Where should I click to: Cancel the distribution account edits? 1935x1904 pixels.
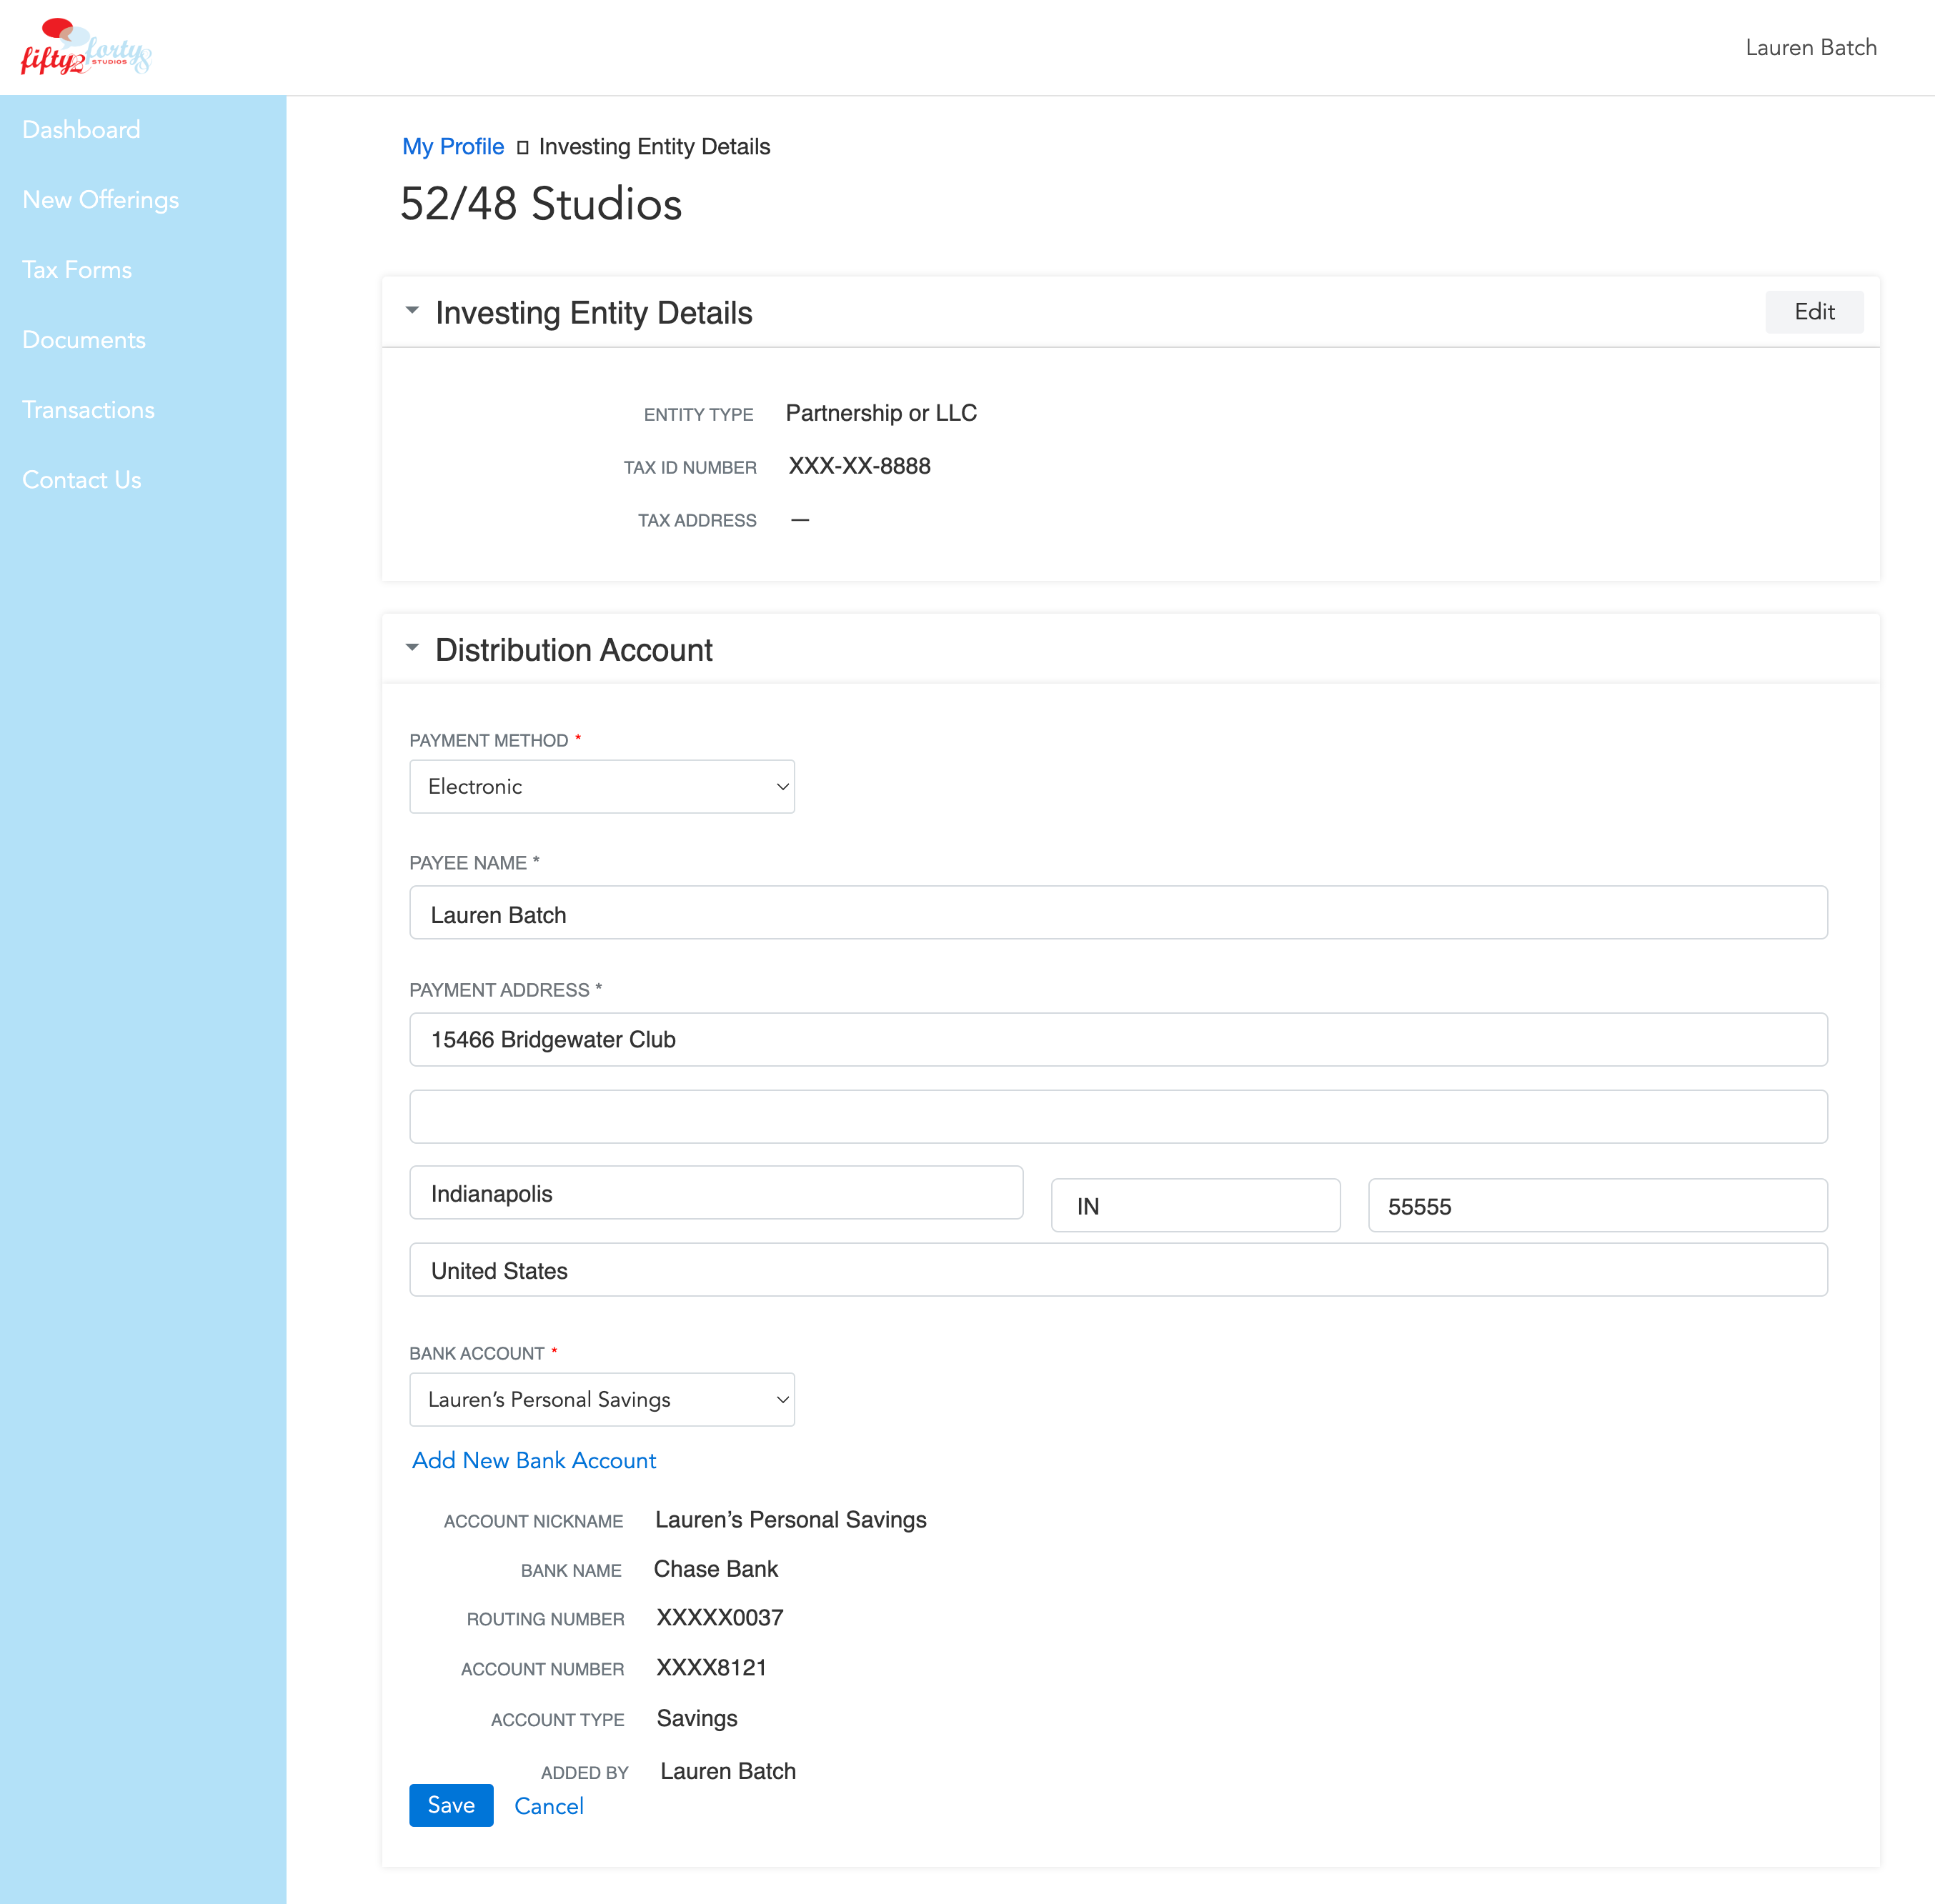[548, 1806]
